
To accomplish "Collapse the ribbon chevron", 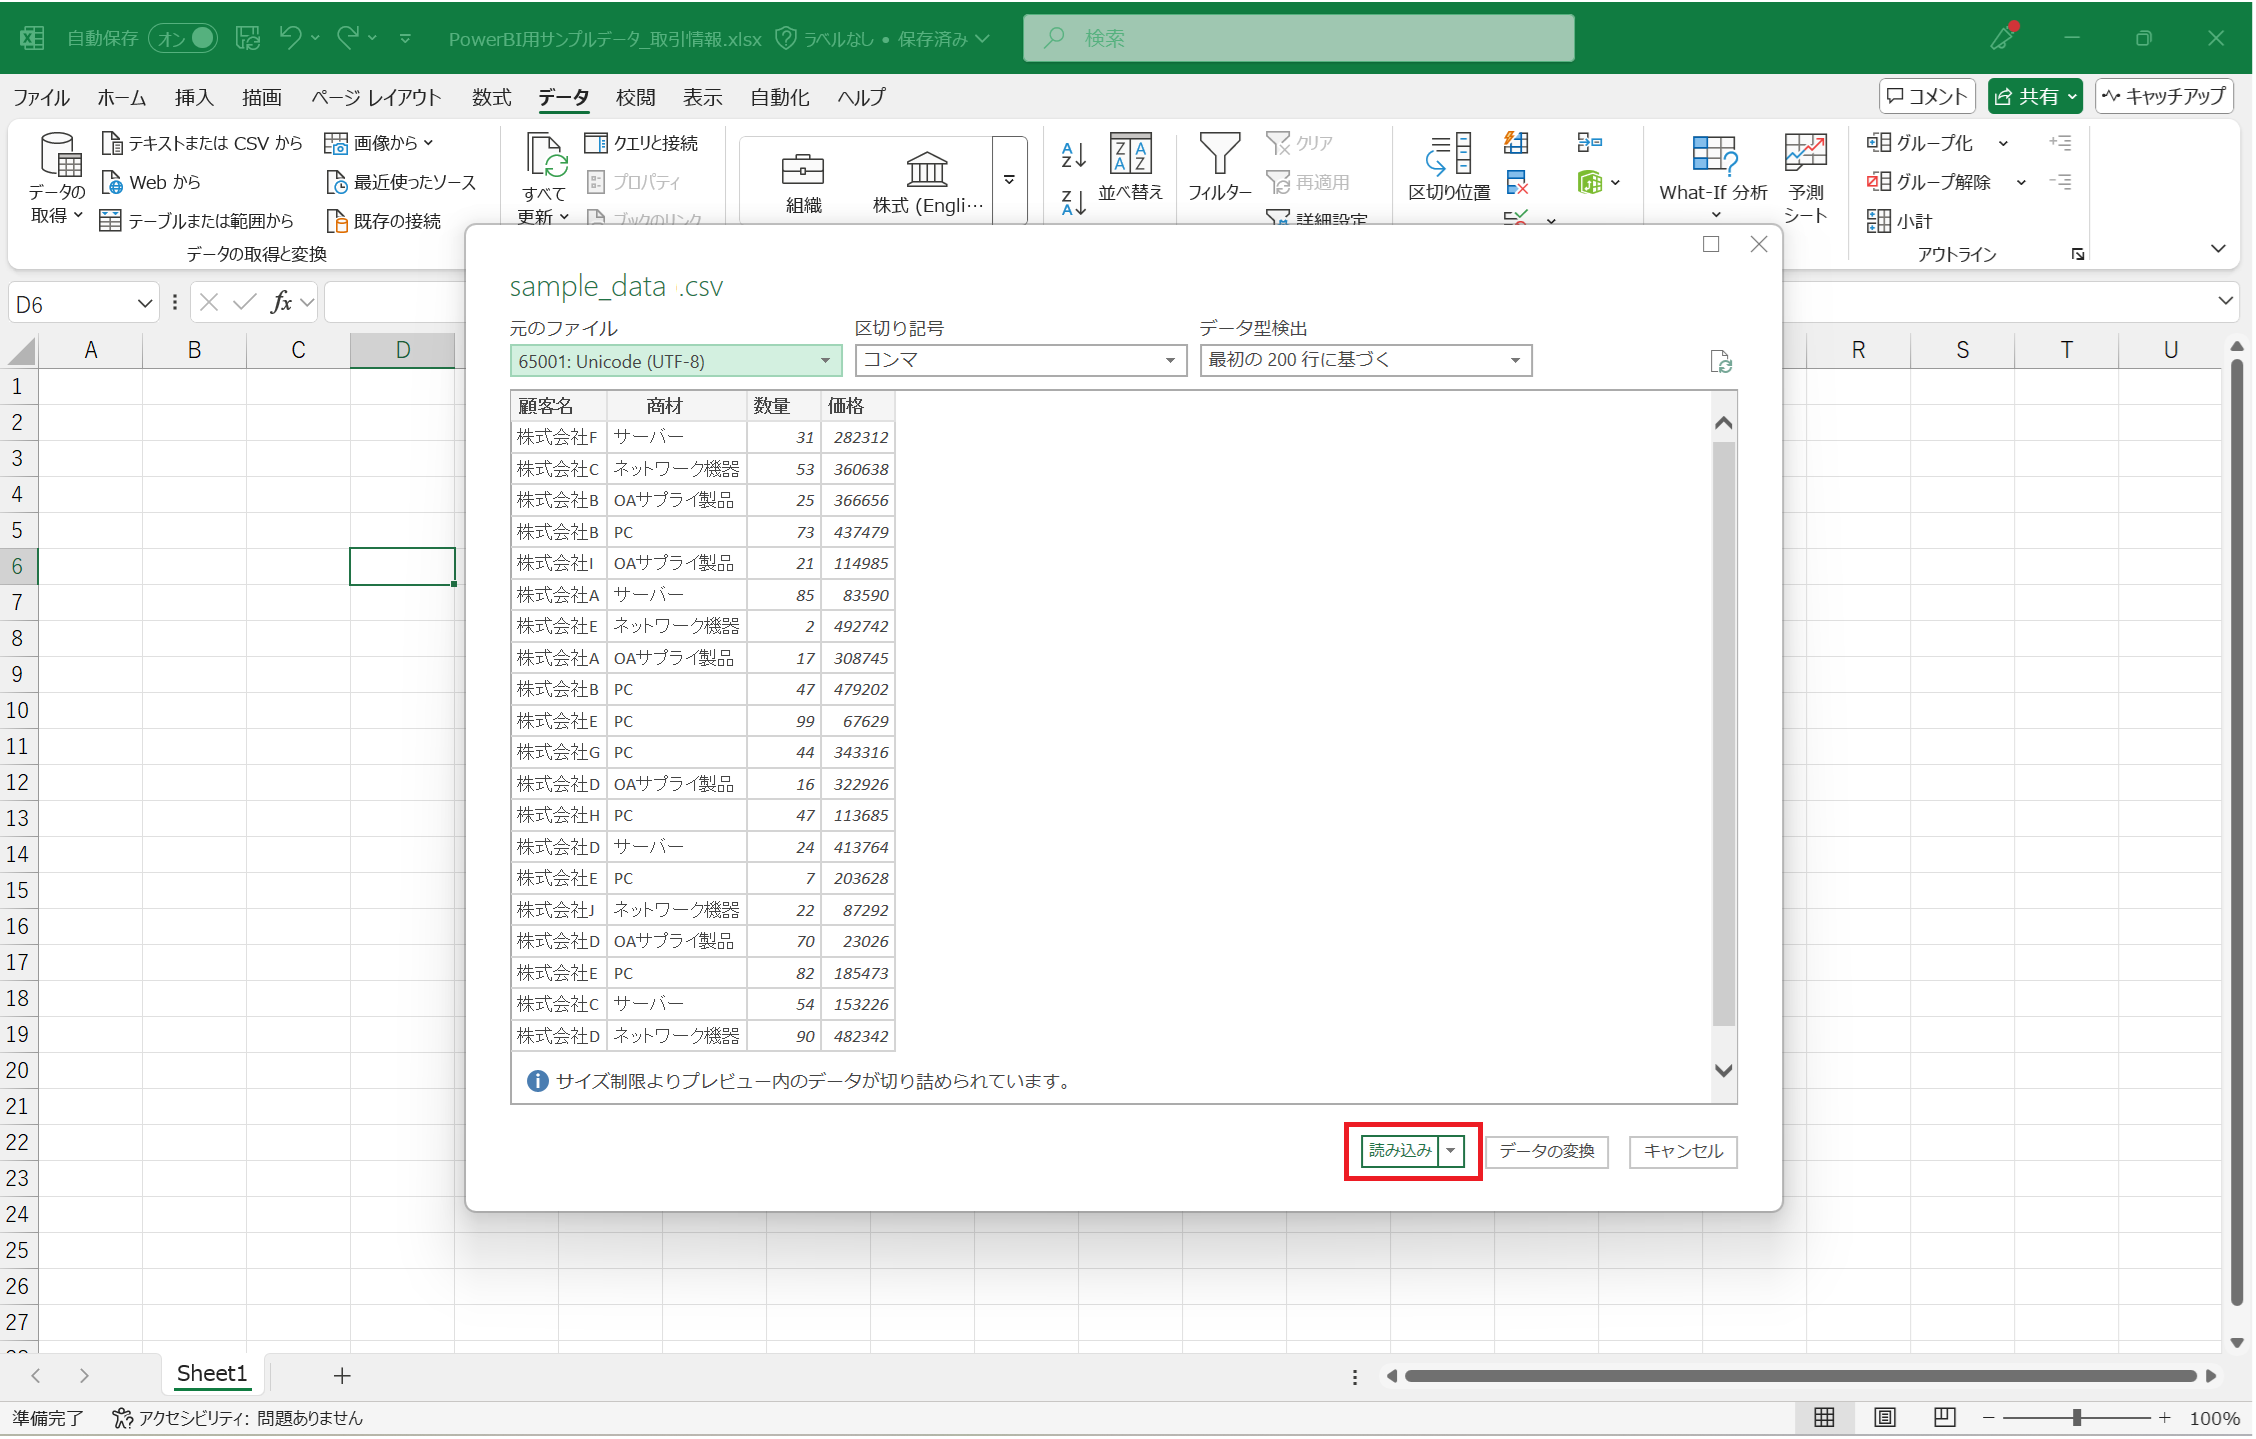I will coord(2218,249).
